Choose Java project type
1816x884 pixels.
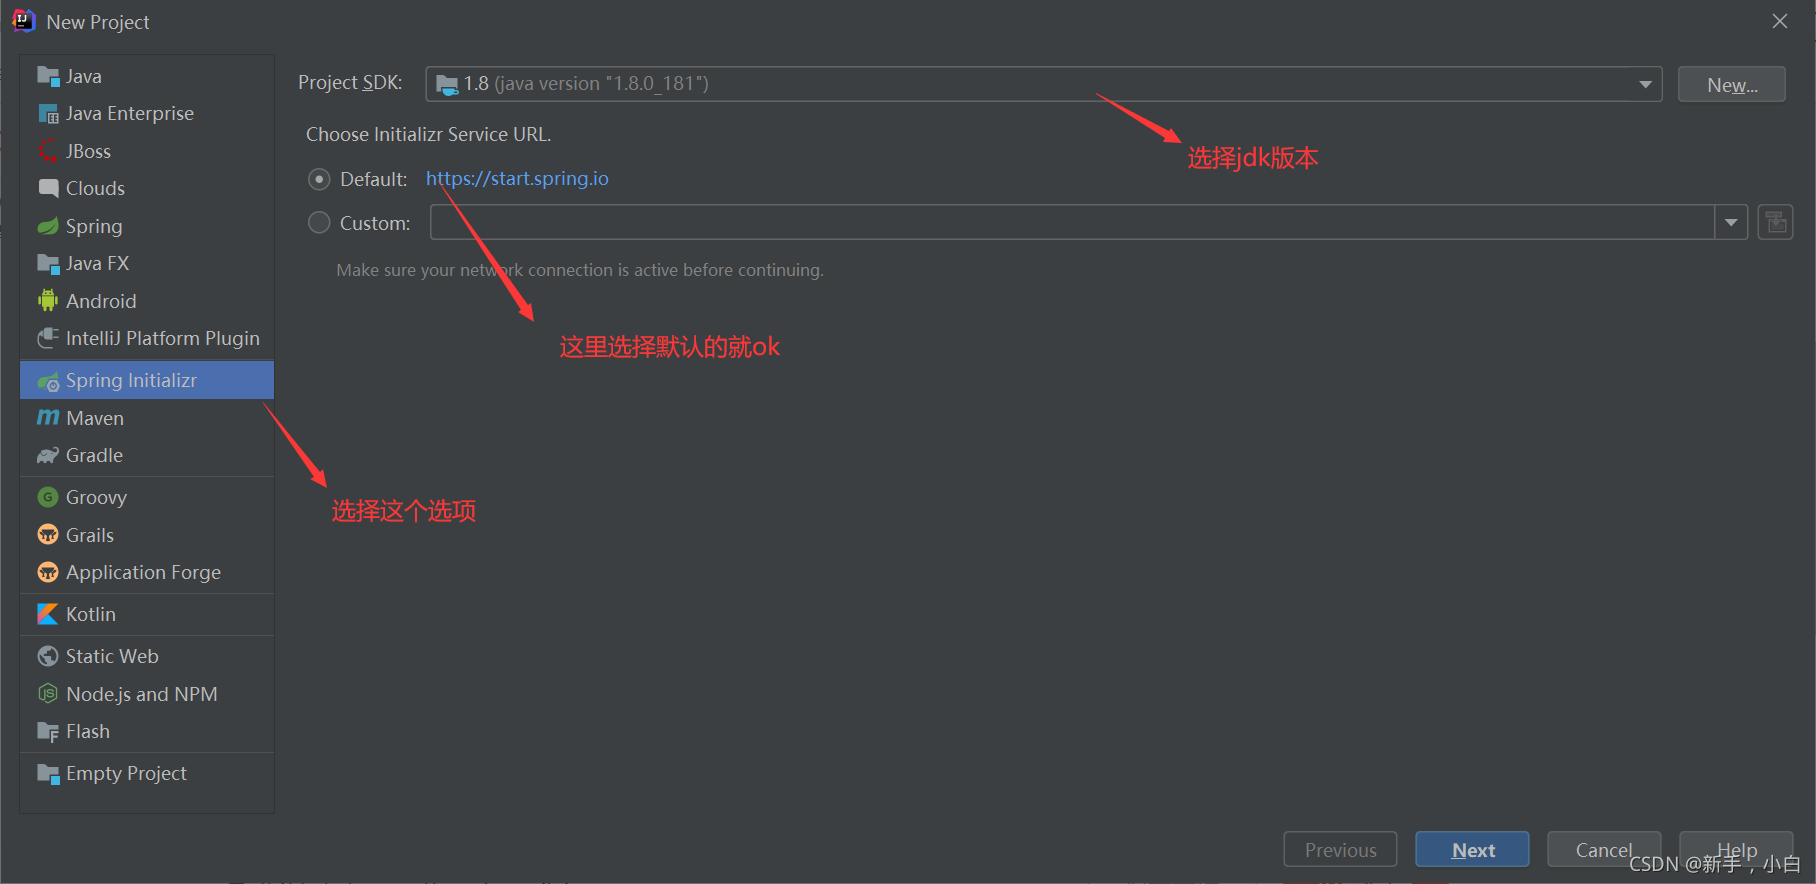tap(147, 76)
